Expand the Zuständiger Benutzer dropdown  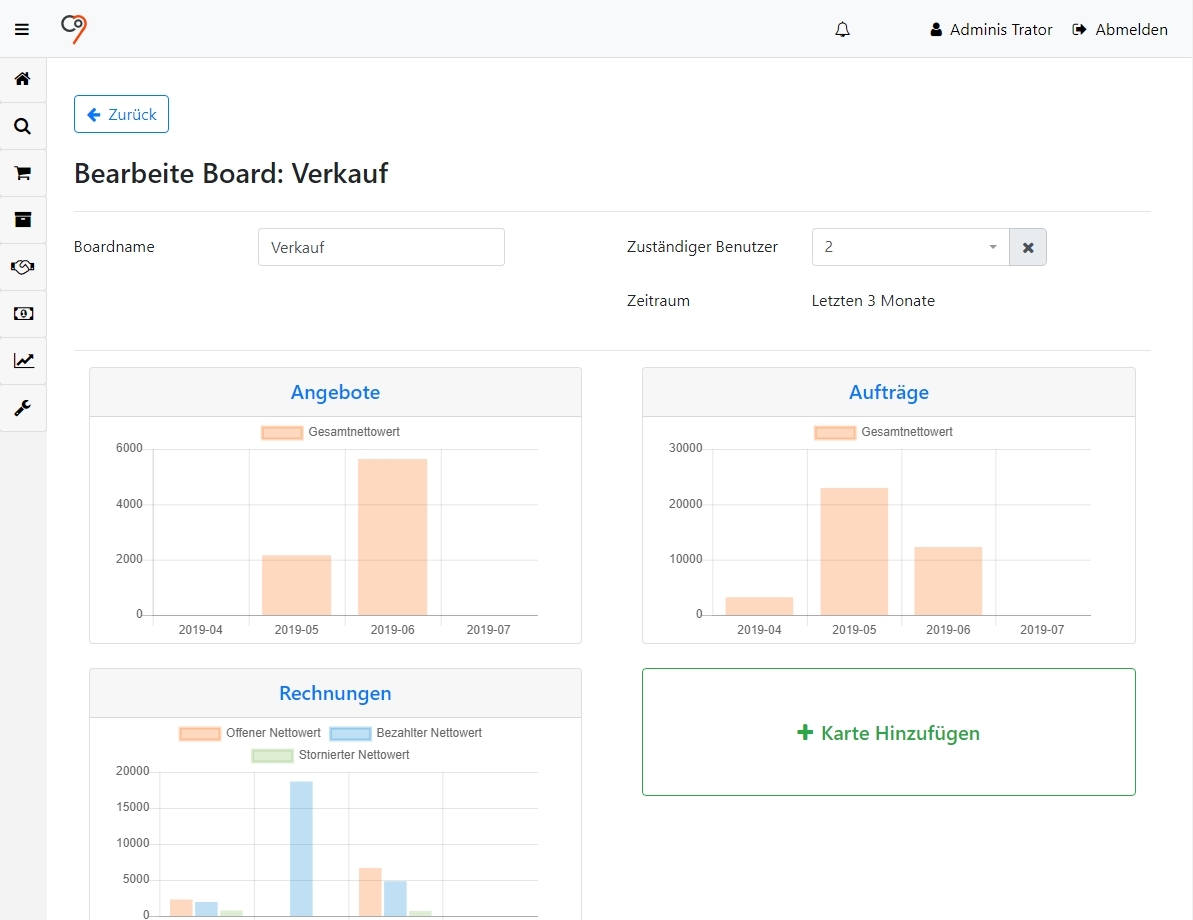click(x=910, y=247)
